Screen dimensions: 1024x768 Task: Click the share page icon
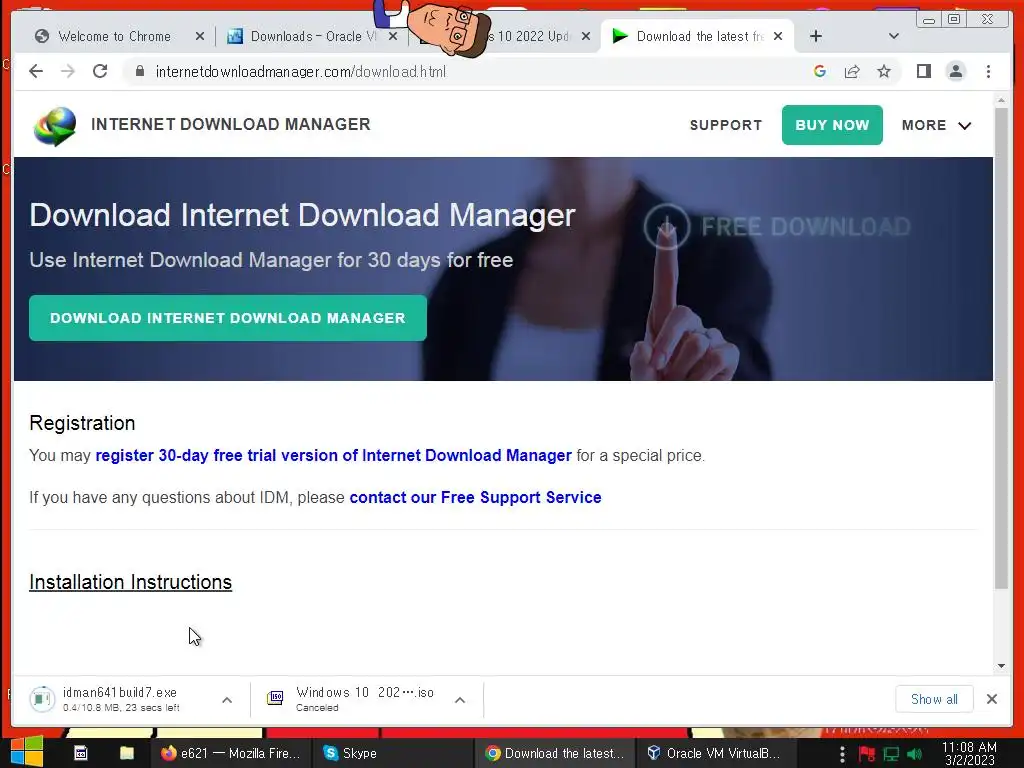pyautogui.click(x=852, y=71)
